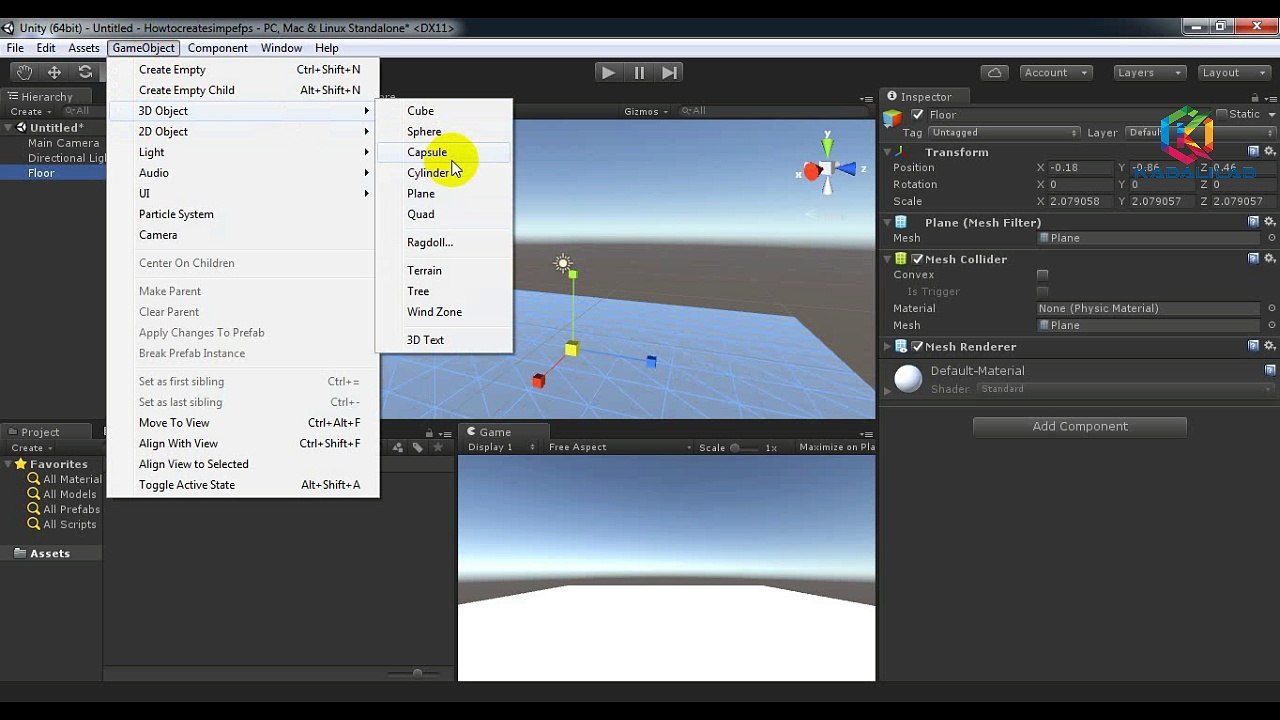The height and width of the screenshot is (720, 1280).
Task: Click the Transform component help icon
Action: [1254, 152]
